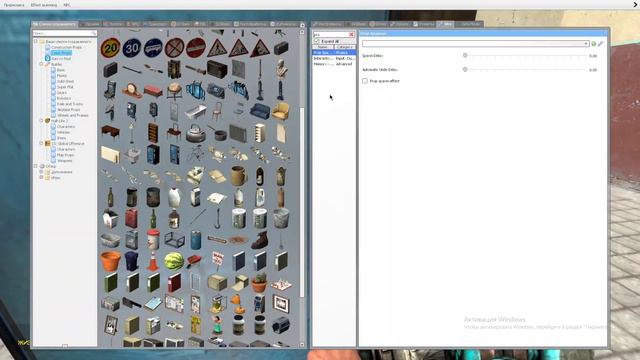This screenshot has width=640, height=360.
Task: Spawn the mantel clock prop
Action: pyautogui.click(x=132, y=91)
